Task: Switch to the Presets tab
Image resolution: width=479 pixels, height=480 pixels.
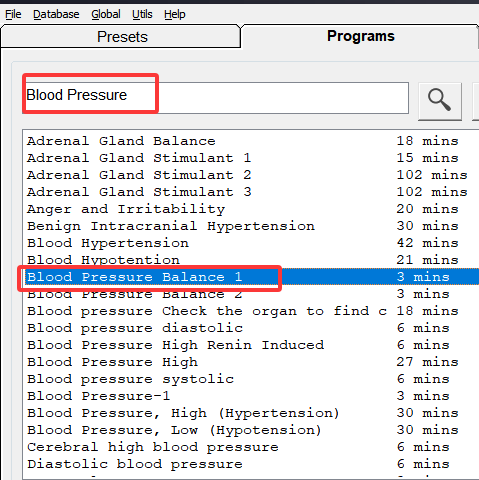Action: (121, 36)
